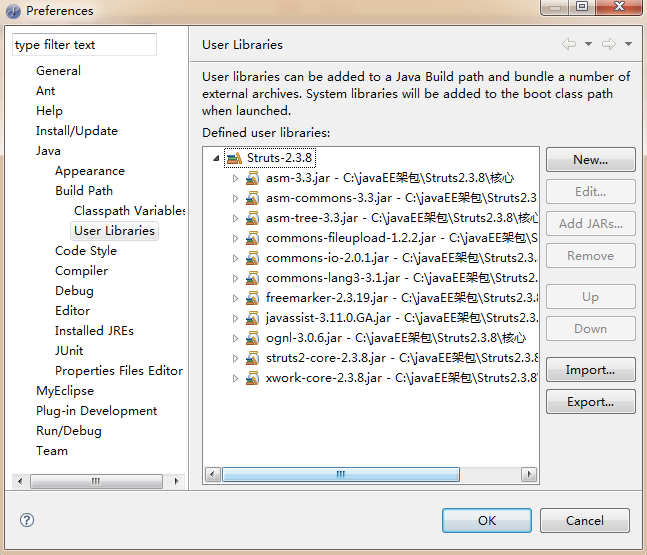
Task: Expand the freemarker-2.3.19.jar entry
Action: pos(235,298)
